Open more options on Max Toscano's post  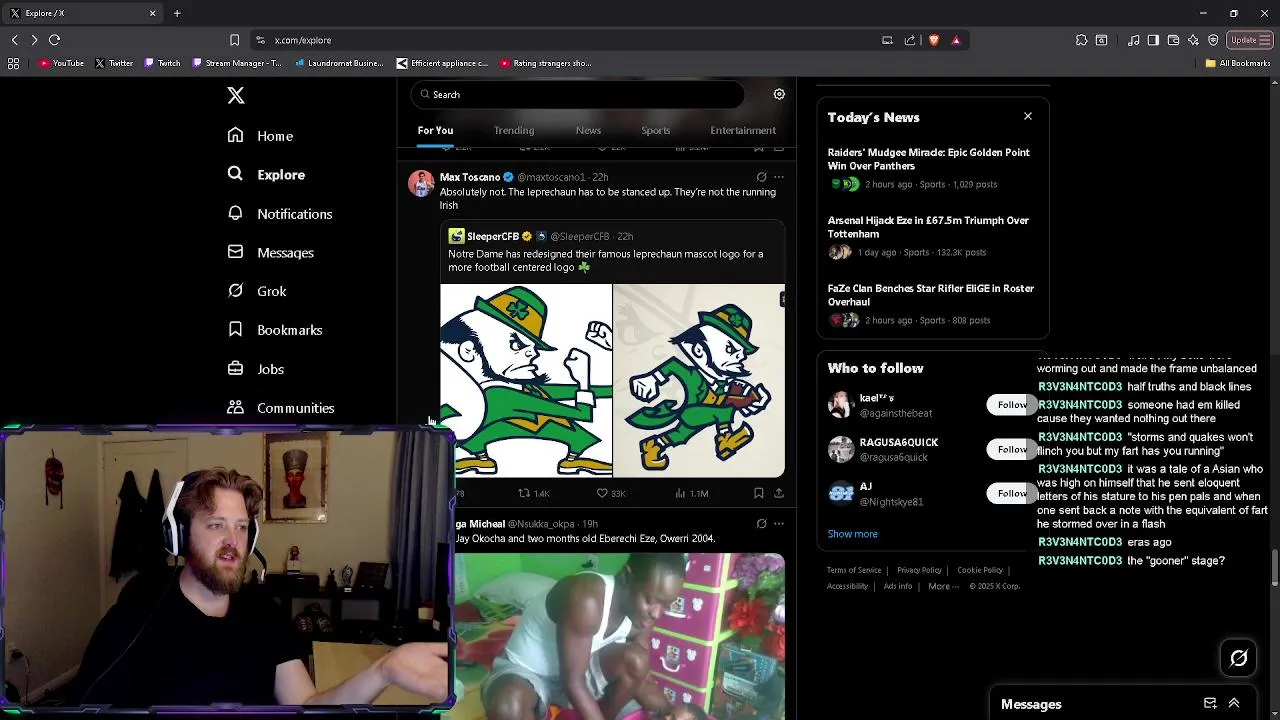point(779,177)
